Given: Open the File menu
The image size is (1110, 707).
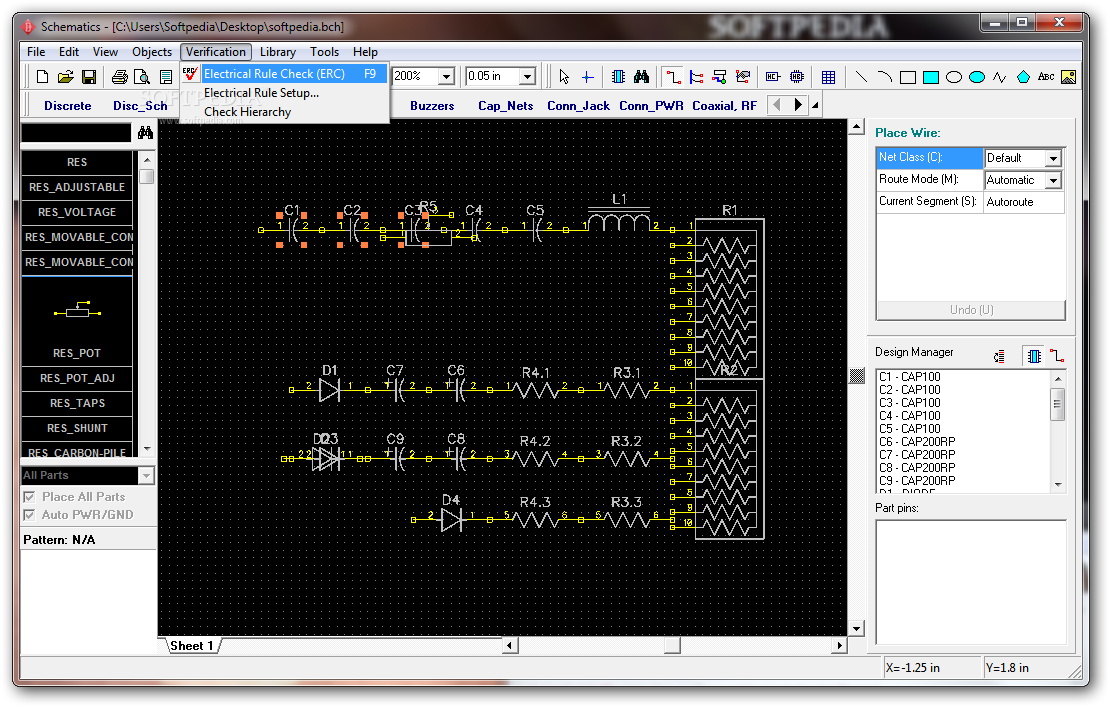Looking at the screenshot, I should click(35, 52).
